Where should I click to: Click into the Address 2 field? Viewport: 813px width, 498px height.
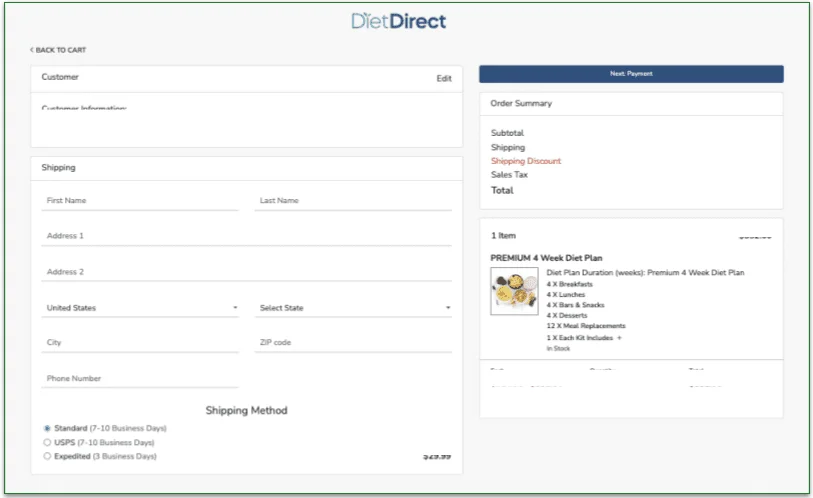point(246,272)
